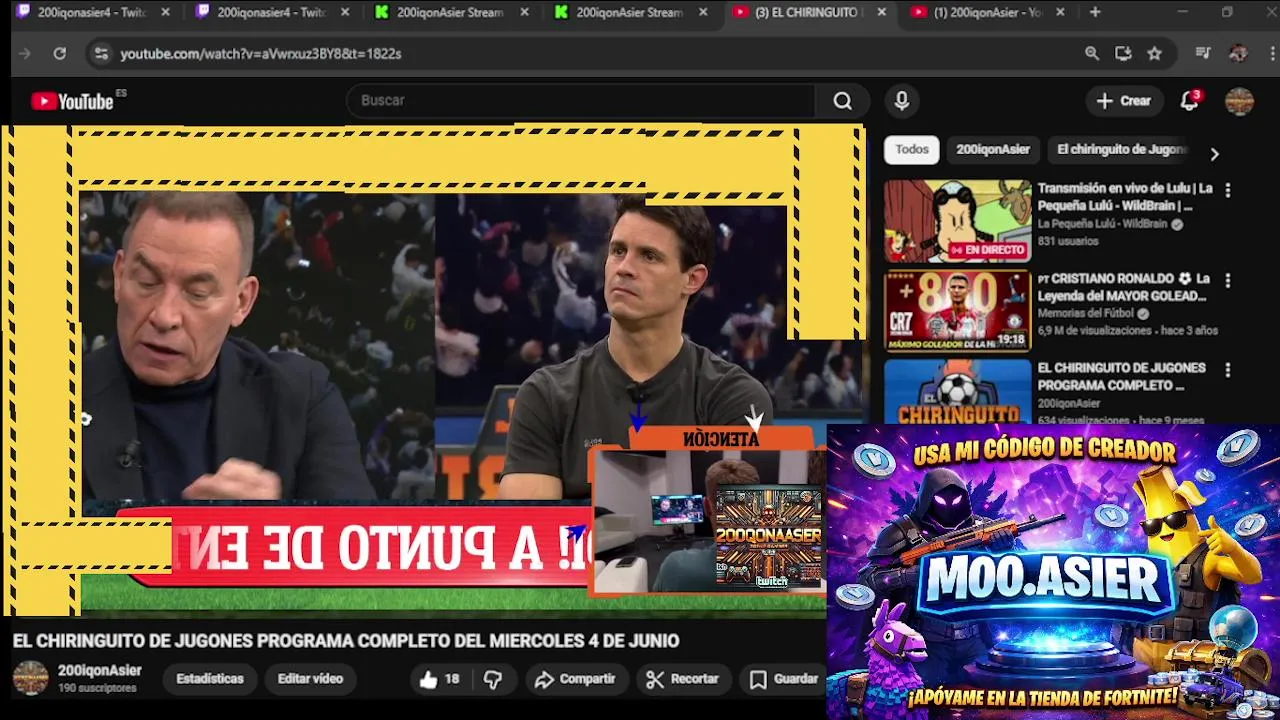Open La Pequeña Lulú live thumbnail

[x=957, y=221]
